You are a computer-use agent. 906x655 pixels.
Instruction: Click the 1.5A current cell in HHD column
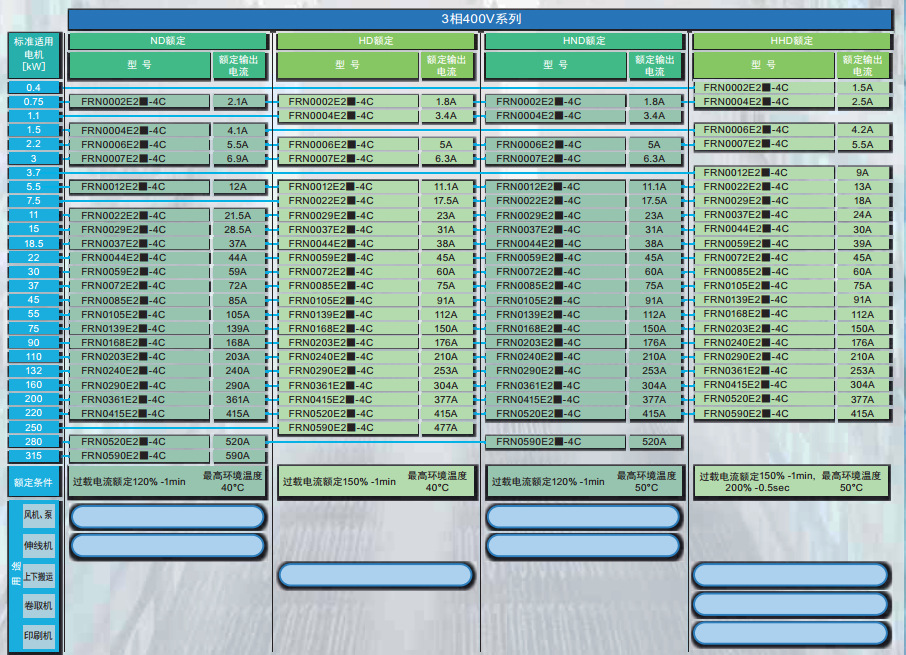[862, 88]
